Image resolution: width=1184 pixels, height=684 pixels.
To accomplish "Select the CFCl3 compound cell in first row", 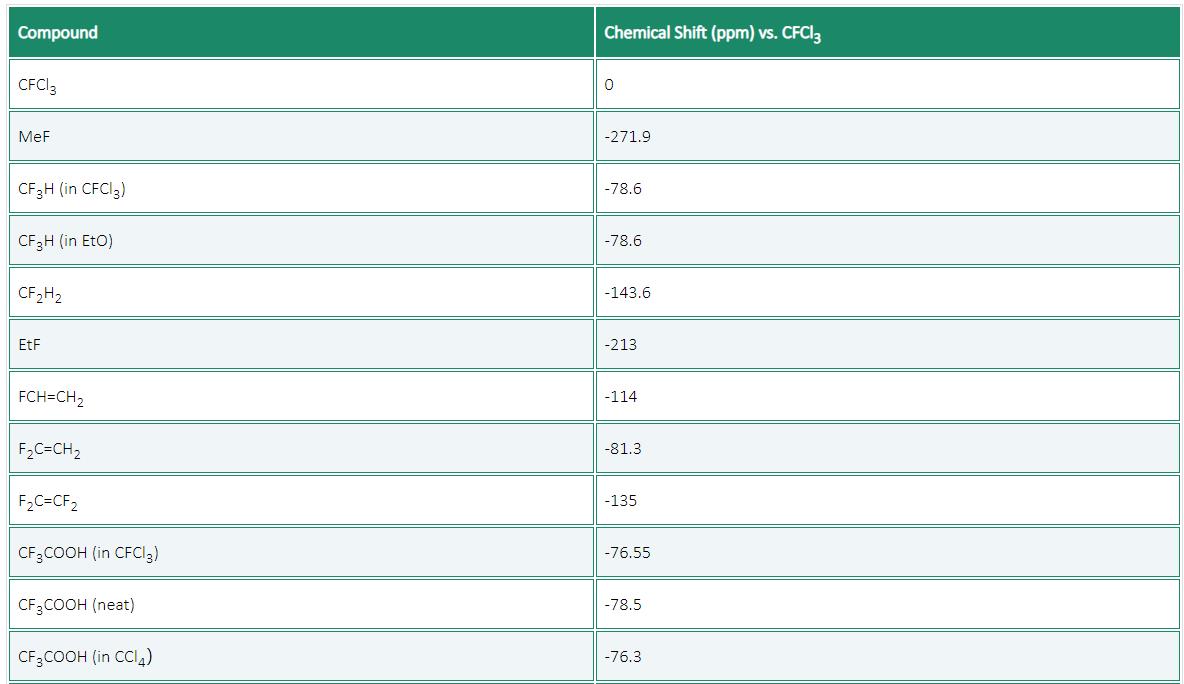I will click(301, 85).
